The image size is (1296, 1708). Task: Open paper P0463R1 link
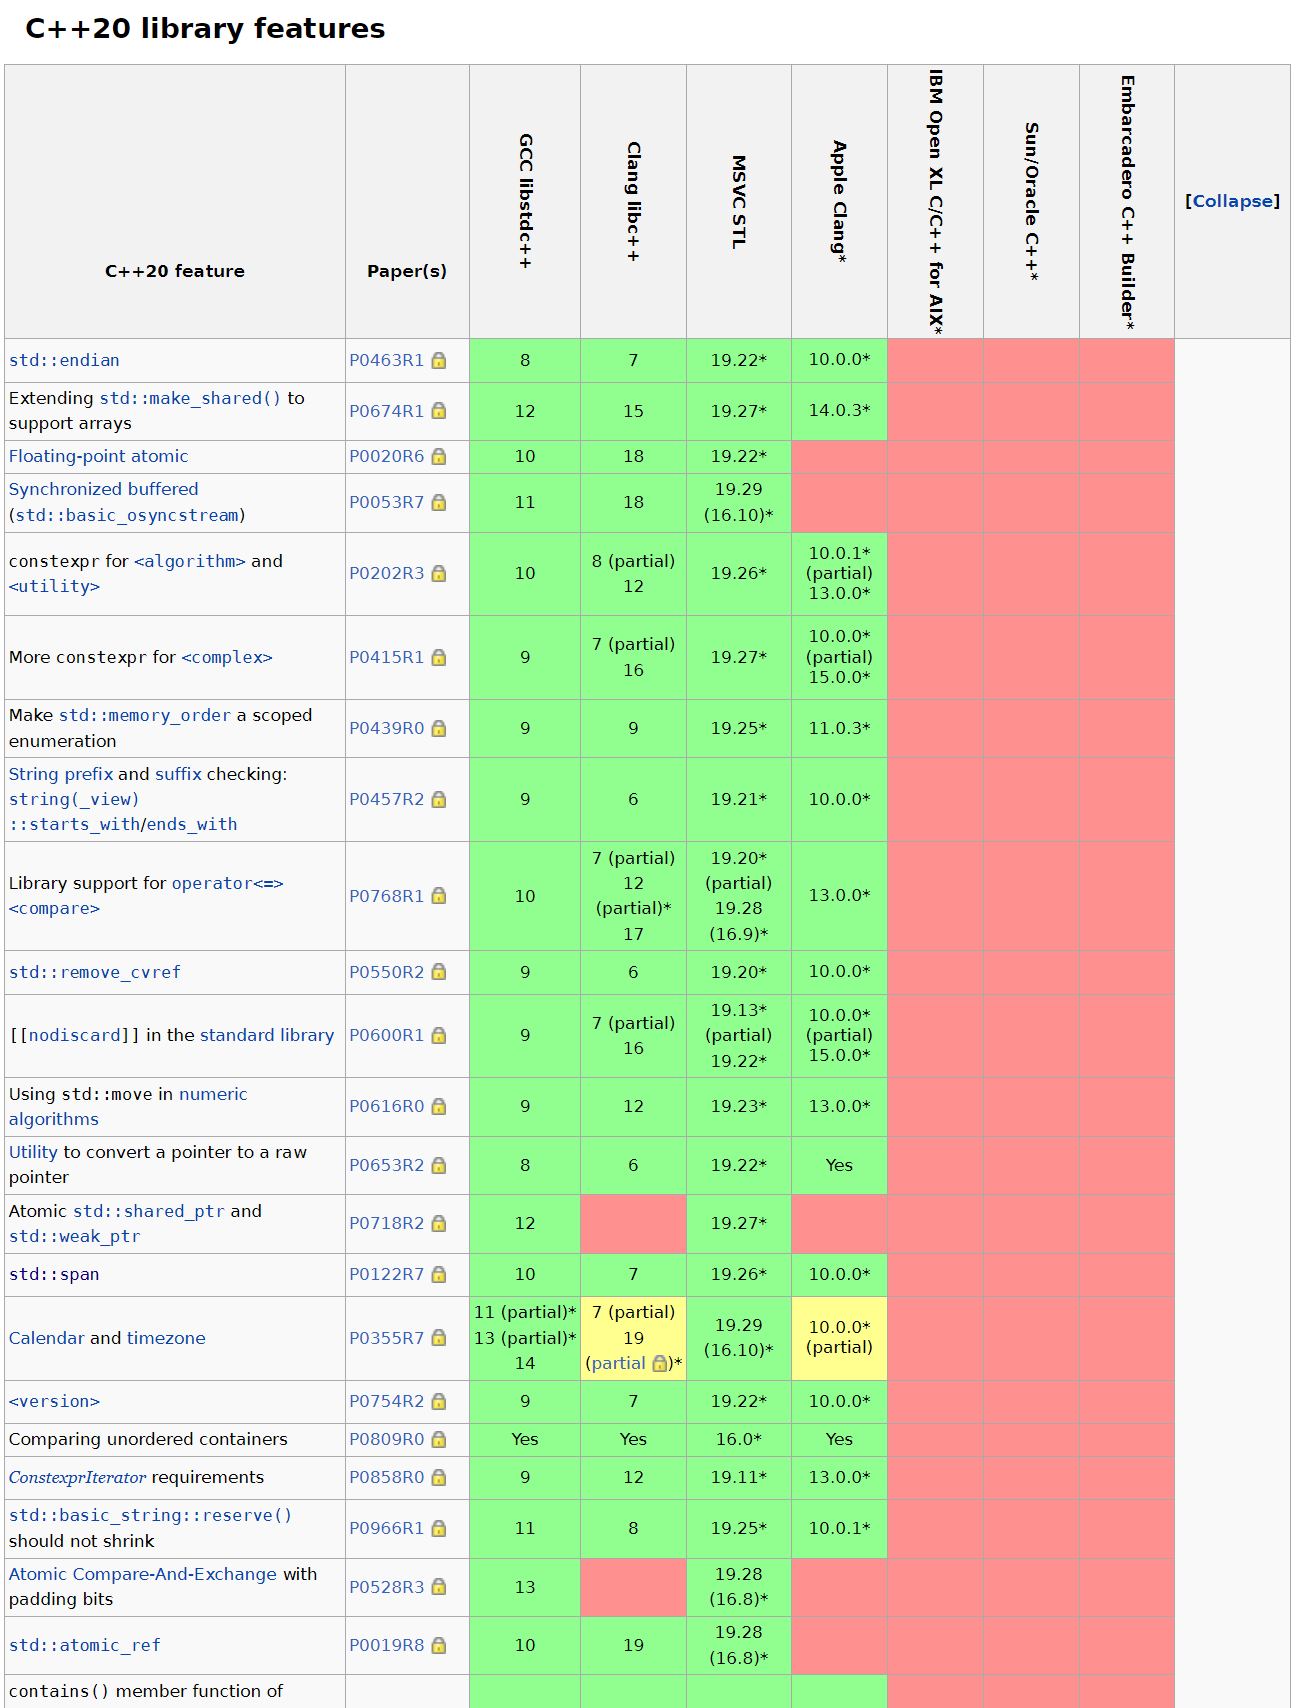click(386, 360)
